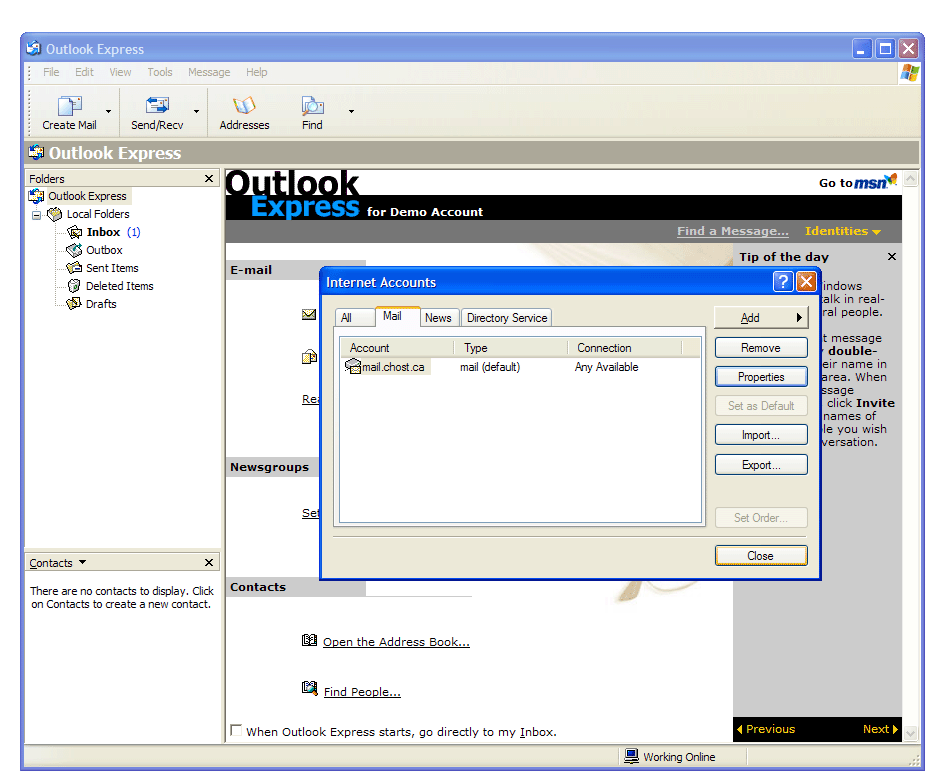
Task: Click the Add button with arrow
Action: [x=761, y=317]
